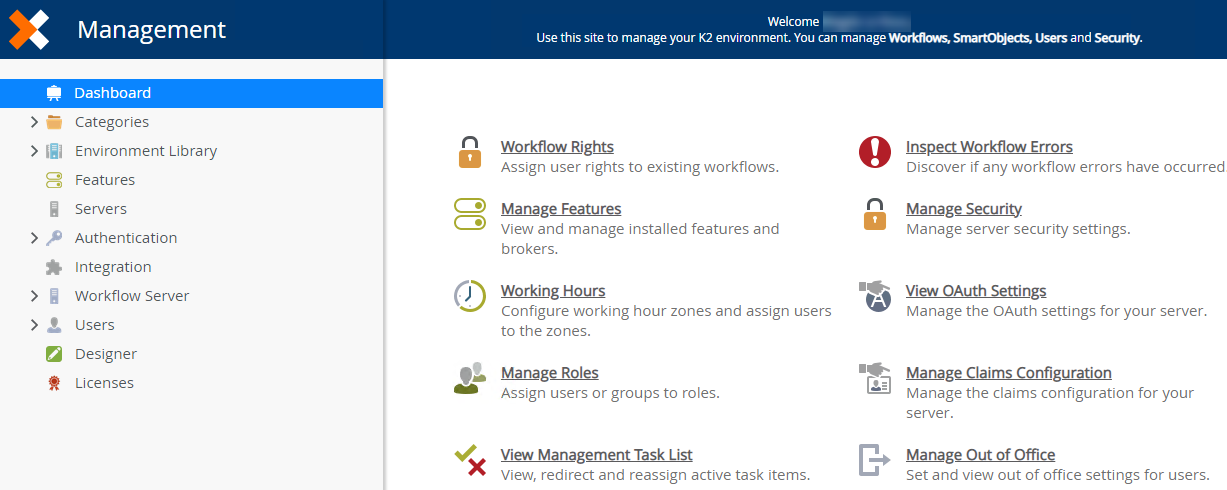Click the Manage Features toggle icon
The width and height of the screenshot is (1227, 490).
469,214
